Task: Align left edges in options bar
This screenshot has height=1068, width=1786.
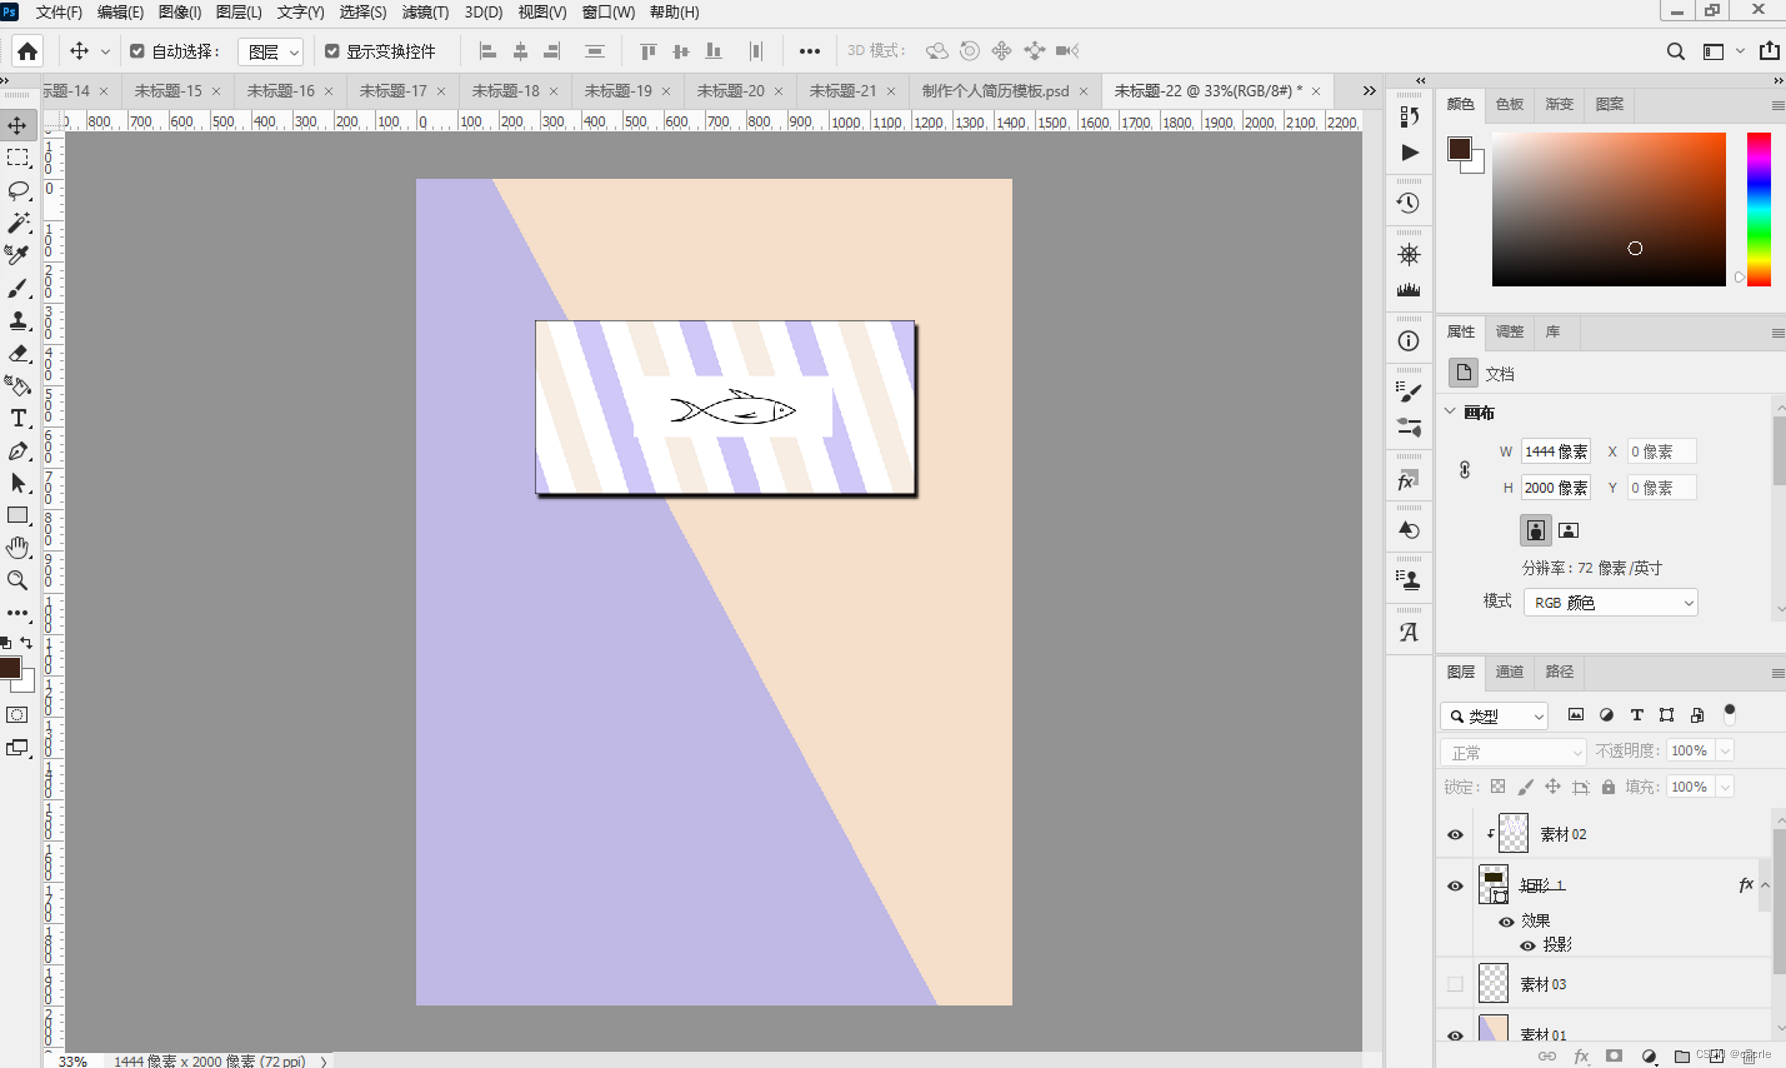Action: [x=488, y=51]
